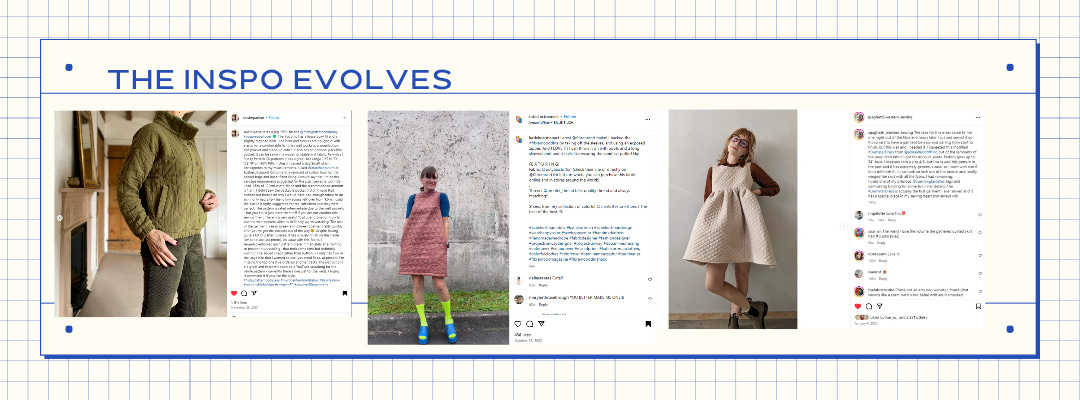Open spaghetti_western_sewing username in post header
The image size is (1080, 400).
(892, 117)
